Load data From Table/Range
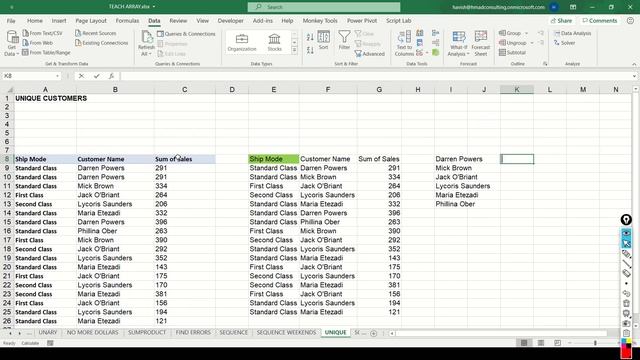The image size is (640, 360). point(46,53)
